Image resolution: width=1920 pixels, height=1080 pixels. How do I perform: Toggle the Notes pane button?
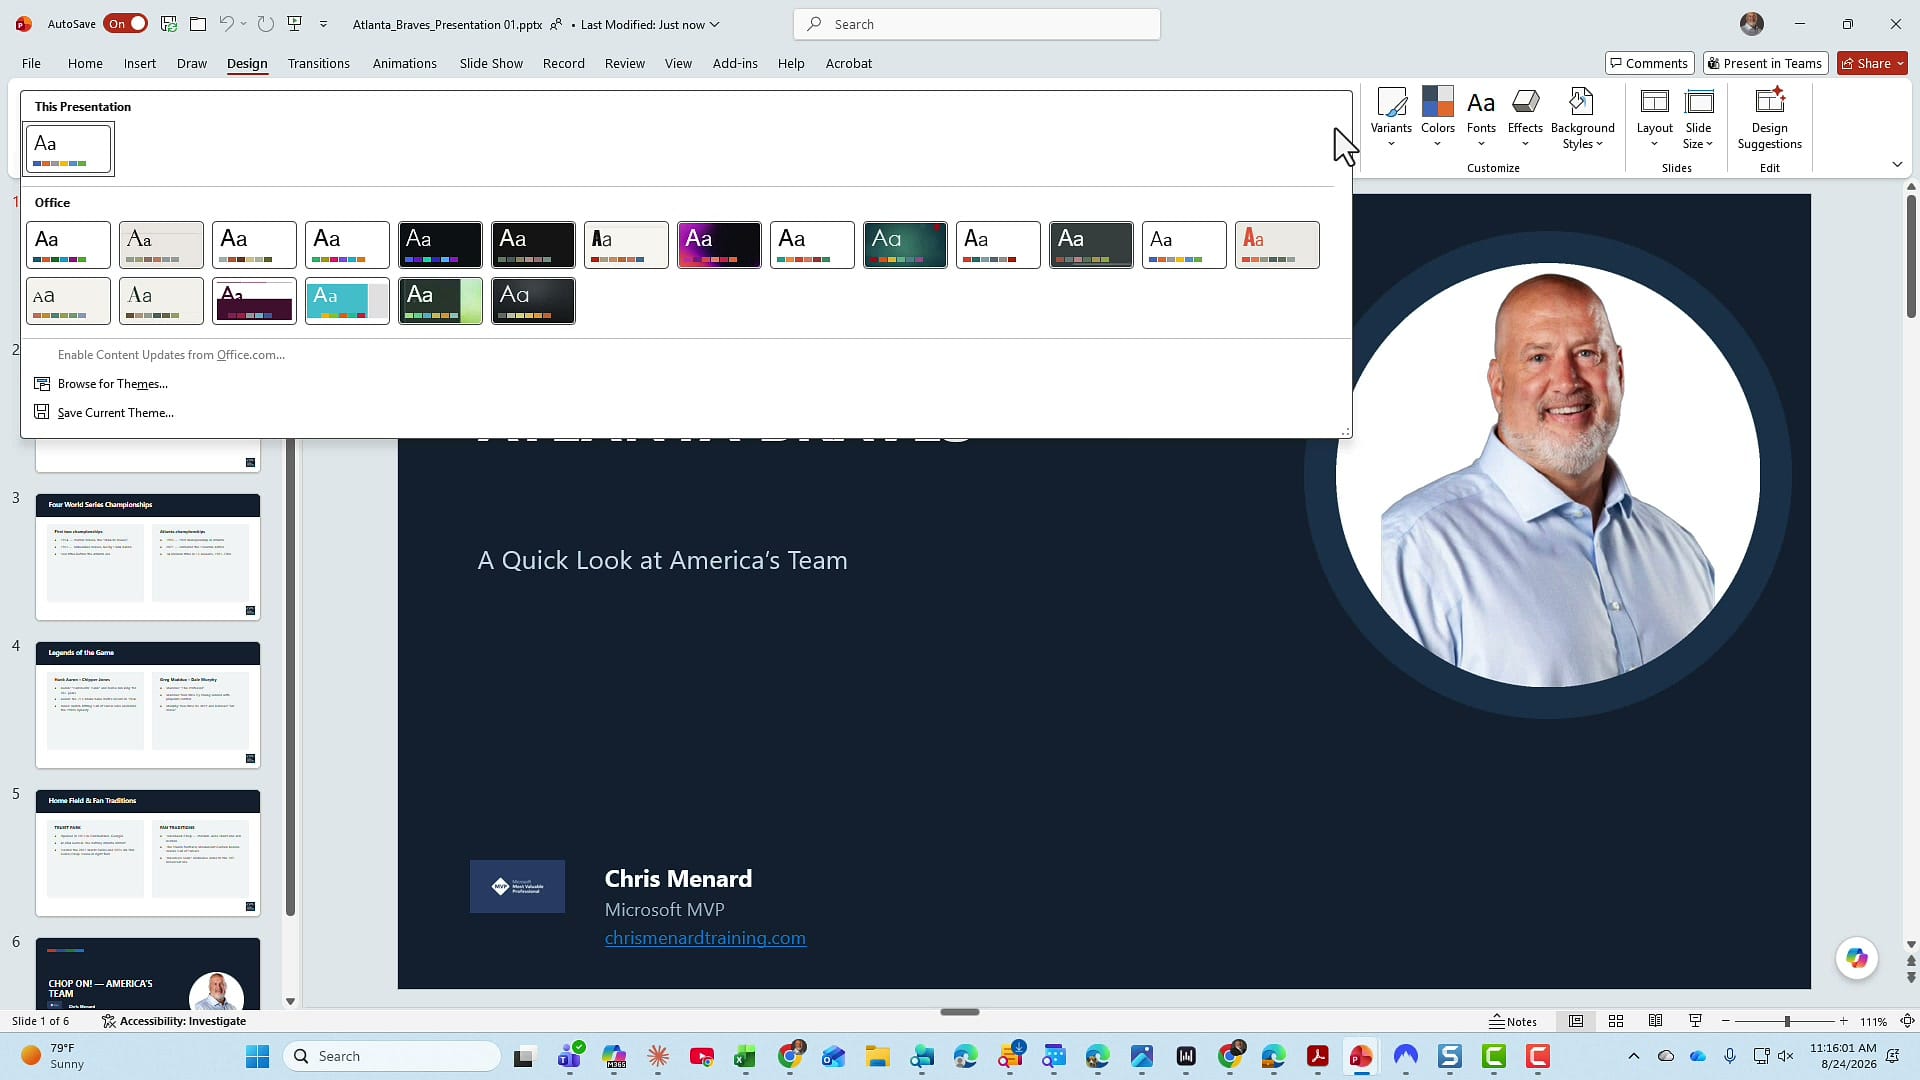[x=1513, y=1021]
